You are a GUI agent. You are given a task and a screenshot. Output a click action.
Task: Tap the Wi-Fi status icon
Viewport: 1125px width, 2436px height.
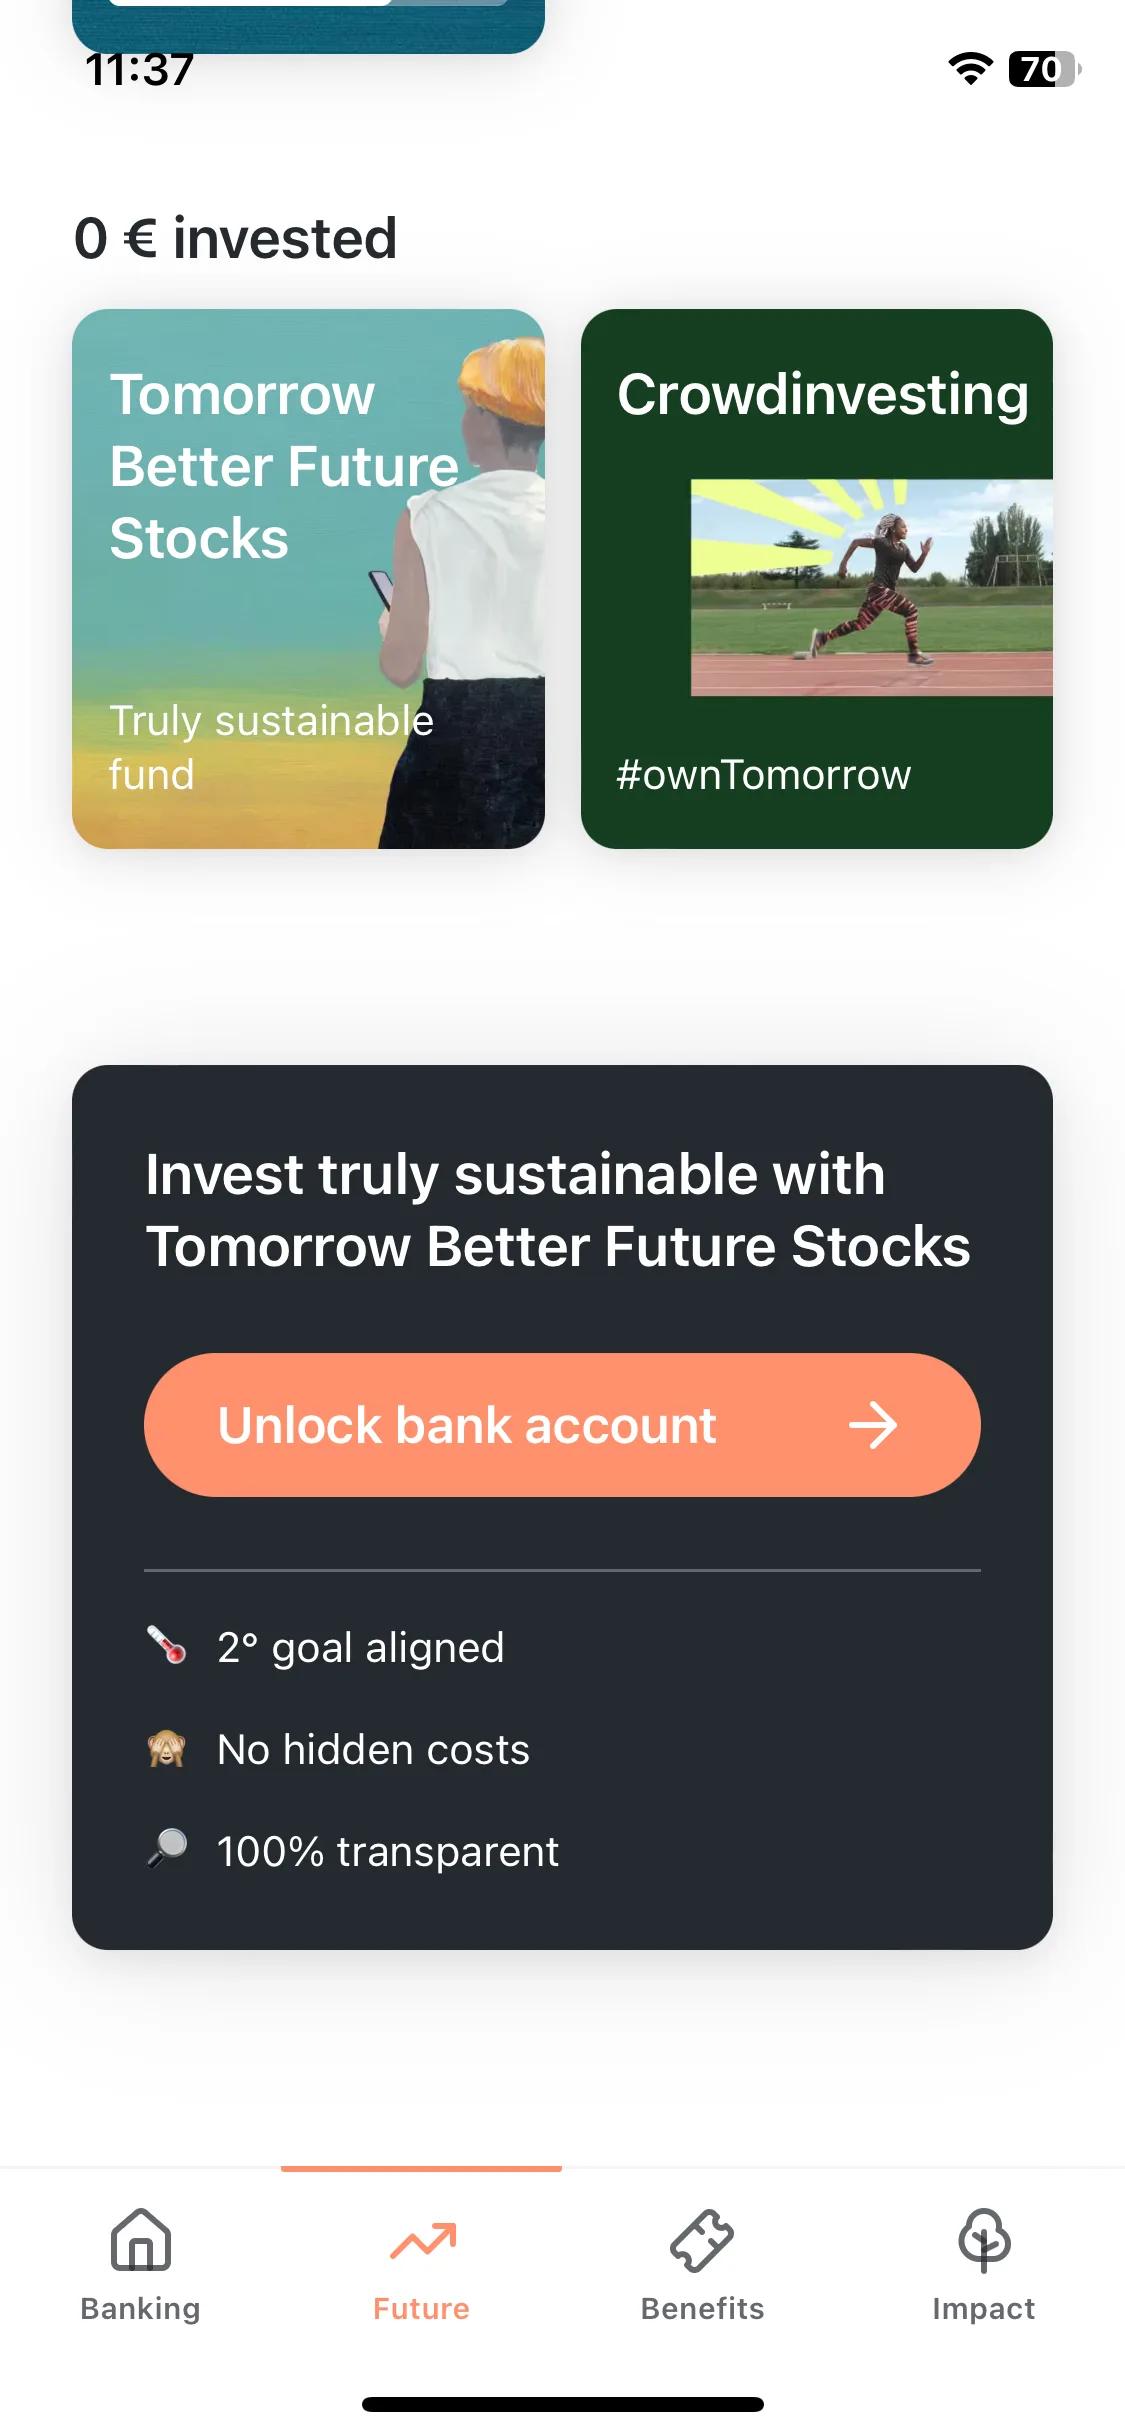click(x=970, y=69)
